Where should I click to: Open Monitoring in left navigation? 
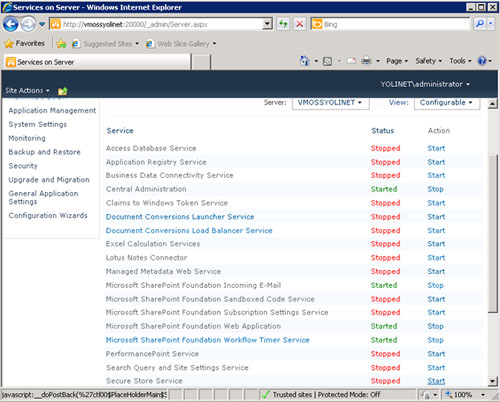point(27,138)
